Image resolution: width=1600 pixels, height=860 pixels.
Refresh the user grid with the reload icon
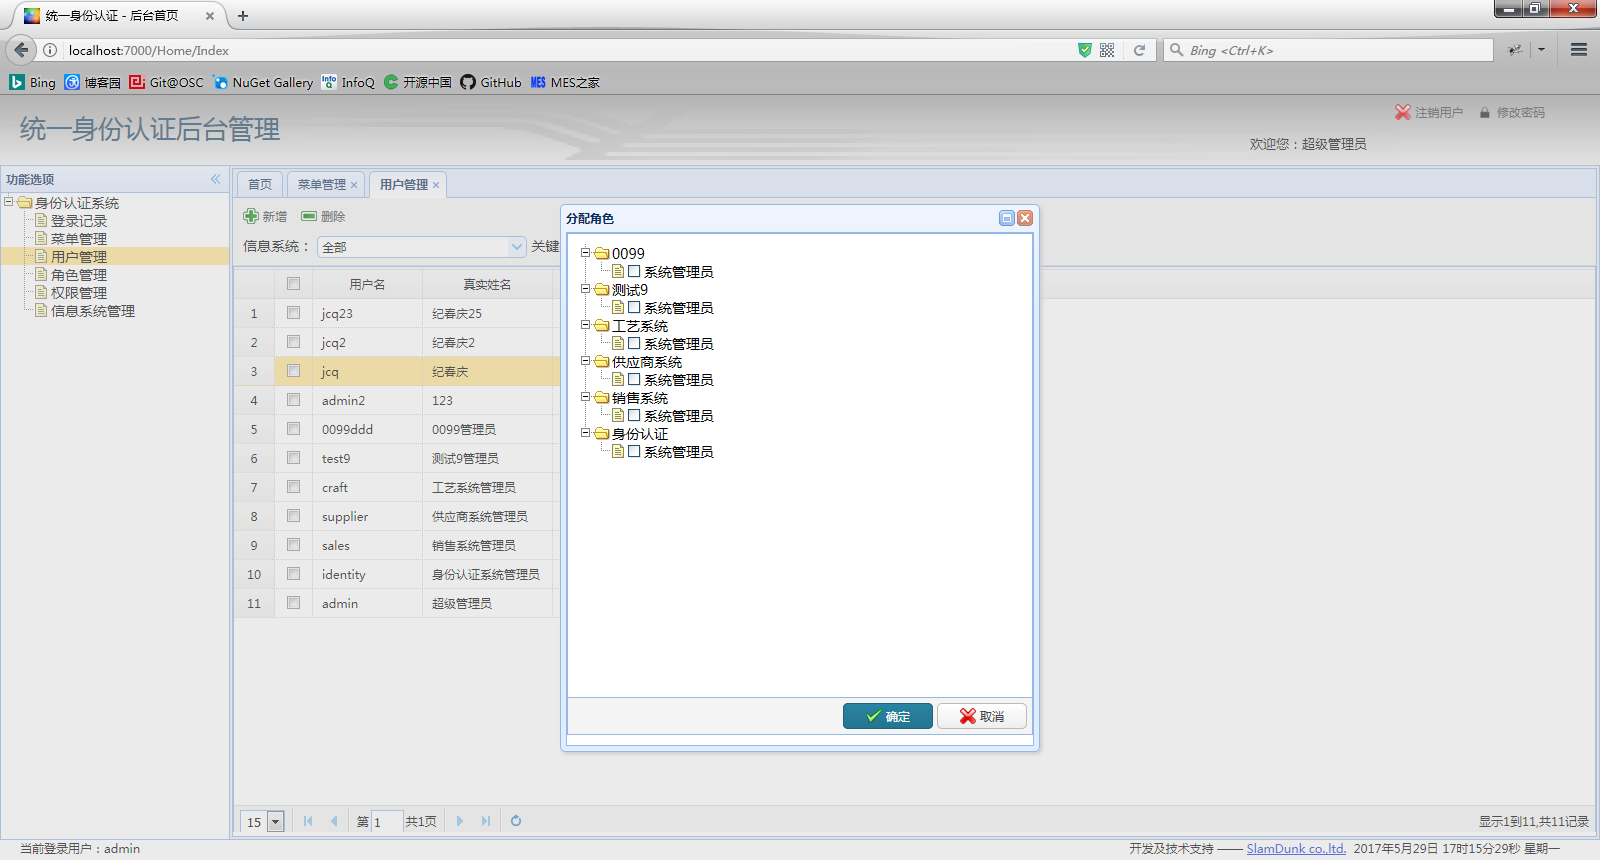pyautogui.click(x=516, y=821)
